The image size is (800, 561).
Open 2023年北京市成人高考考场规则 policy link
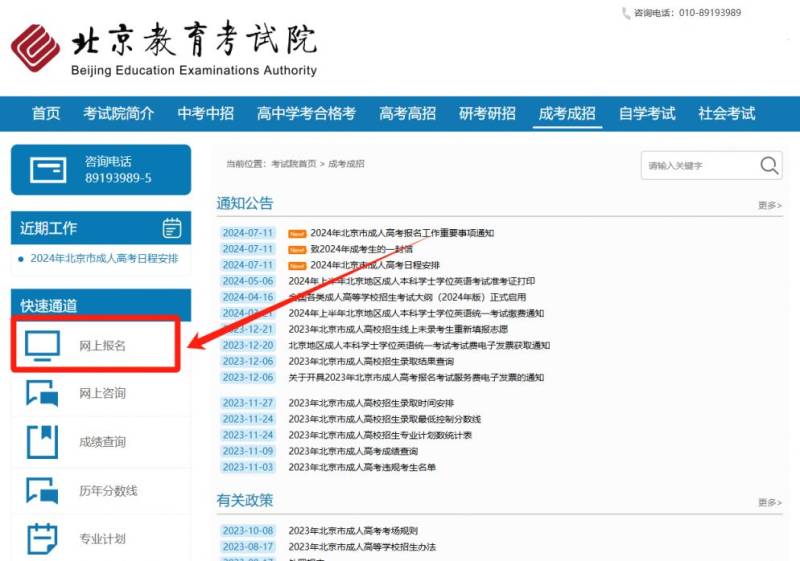(x=353, y=531)
